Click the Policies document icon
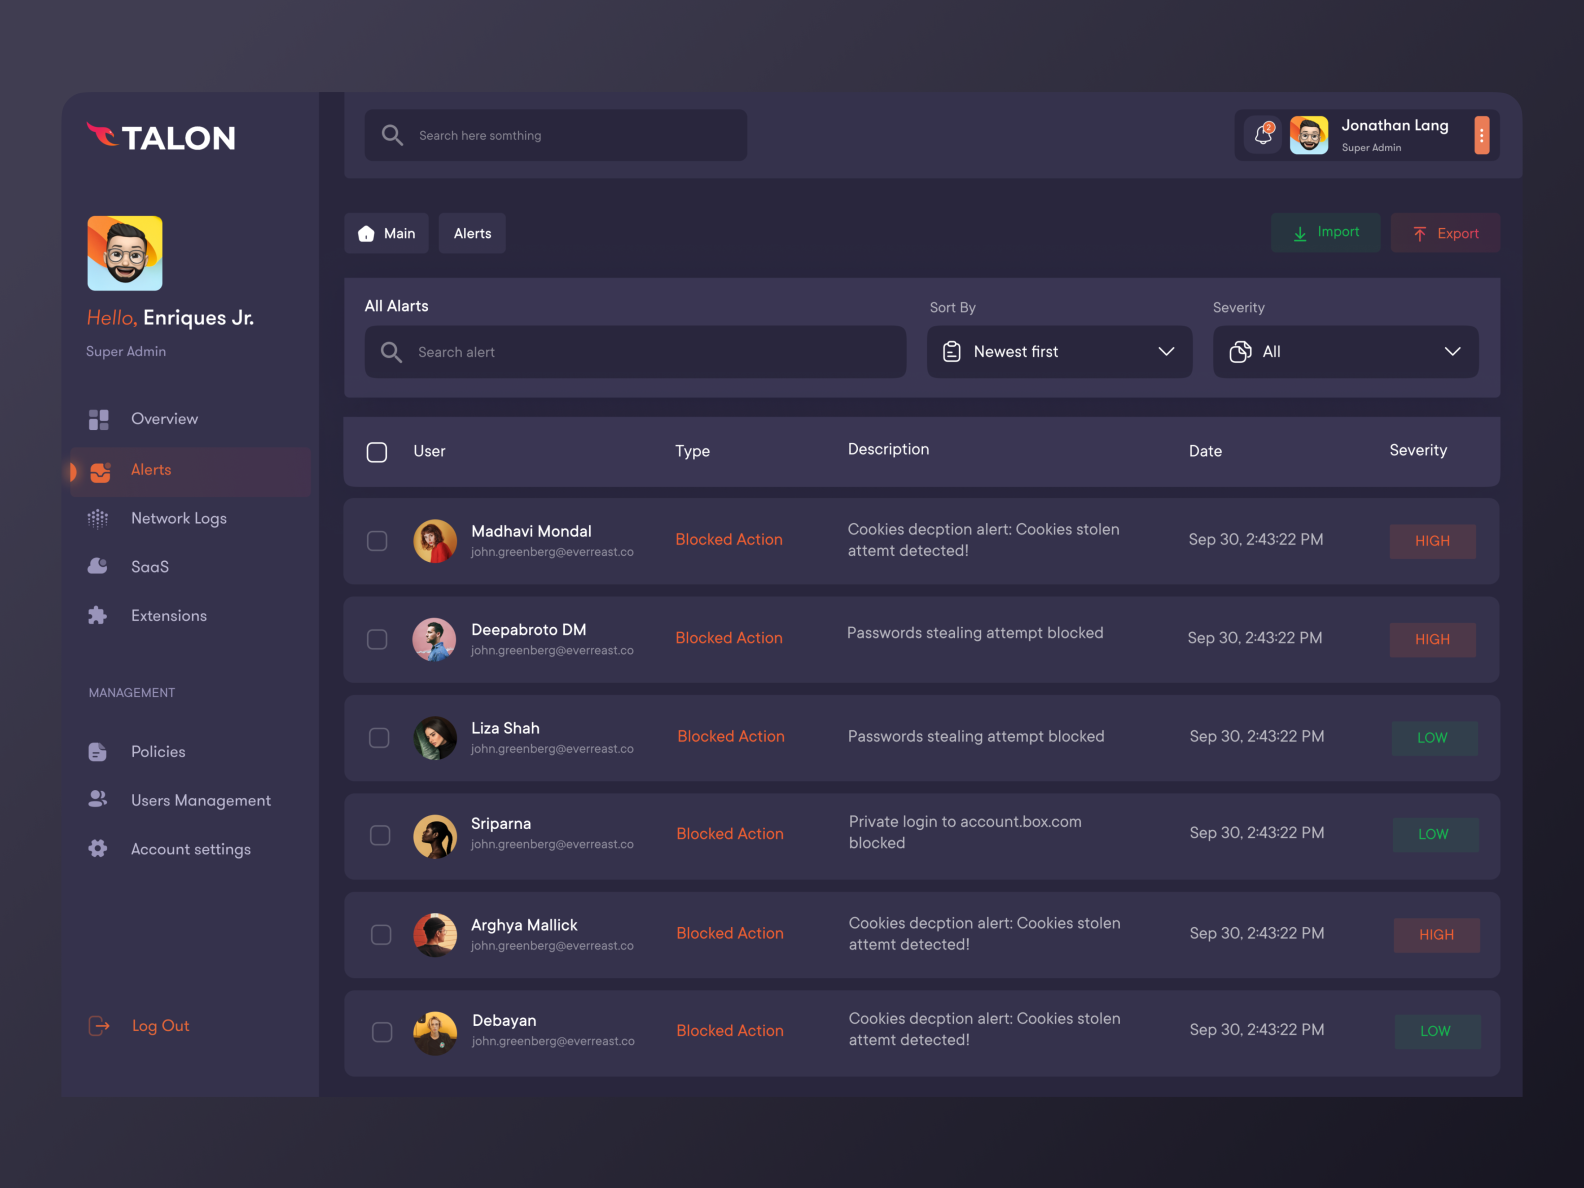The width and height of the screenshot is (1584, 1188). [x=97, y=752]
